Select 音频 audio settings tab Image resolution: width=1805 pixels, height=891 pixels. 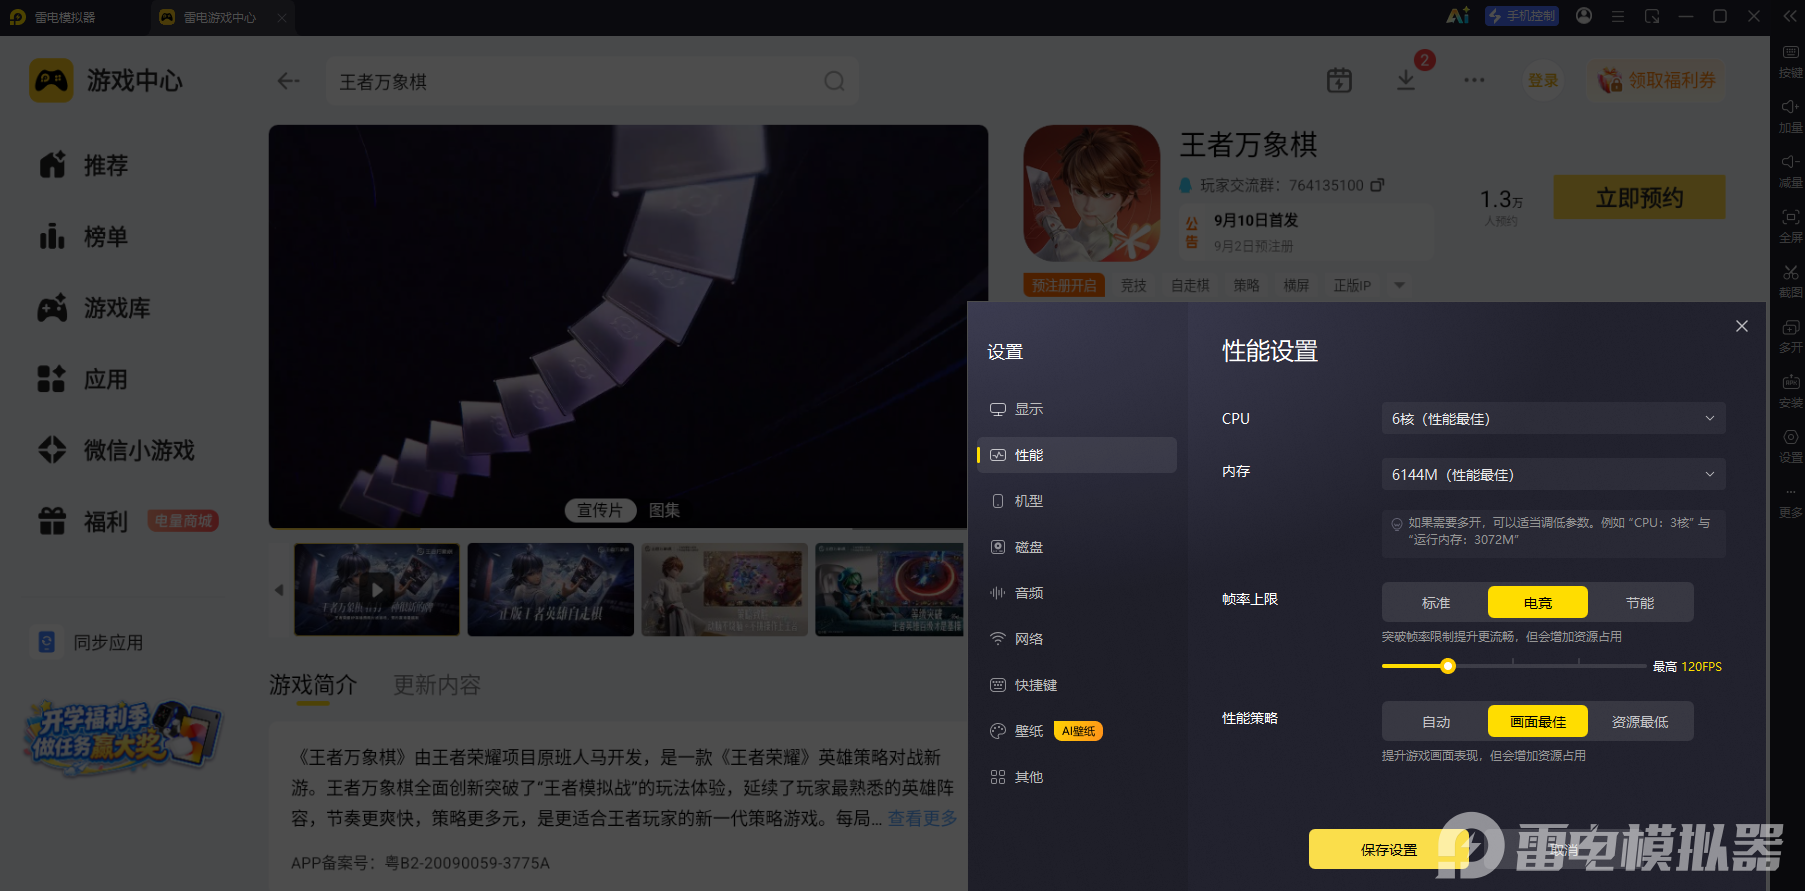tap(1077, 593)
